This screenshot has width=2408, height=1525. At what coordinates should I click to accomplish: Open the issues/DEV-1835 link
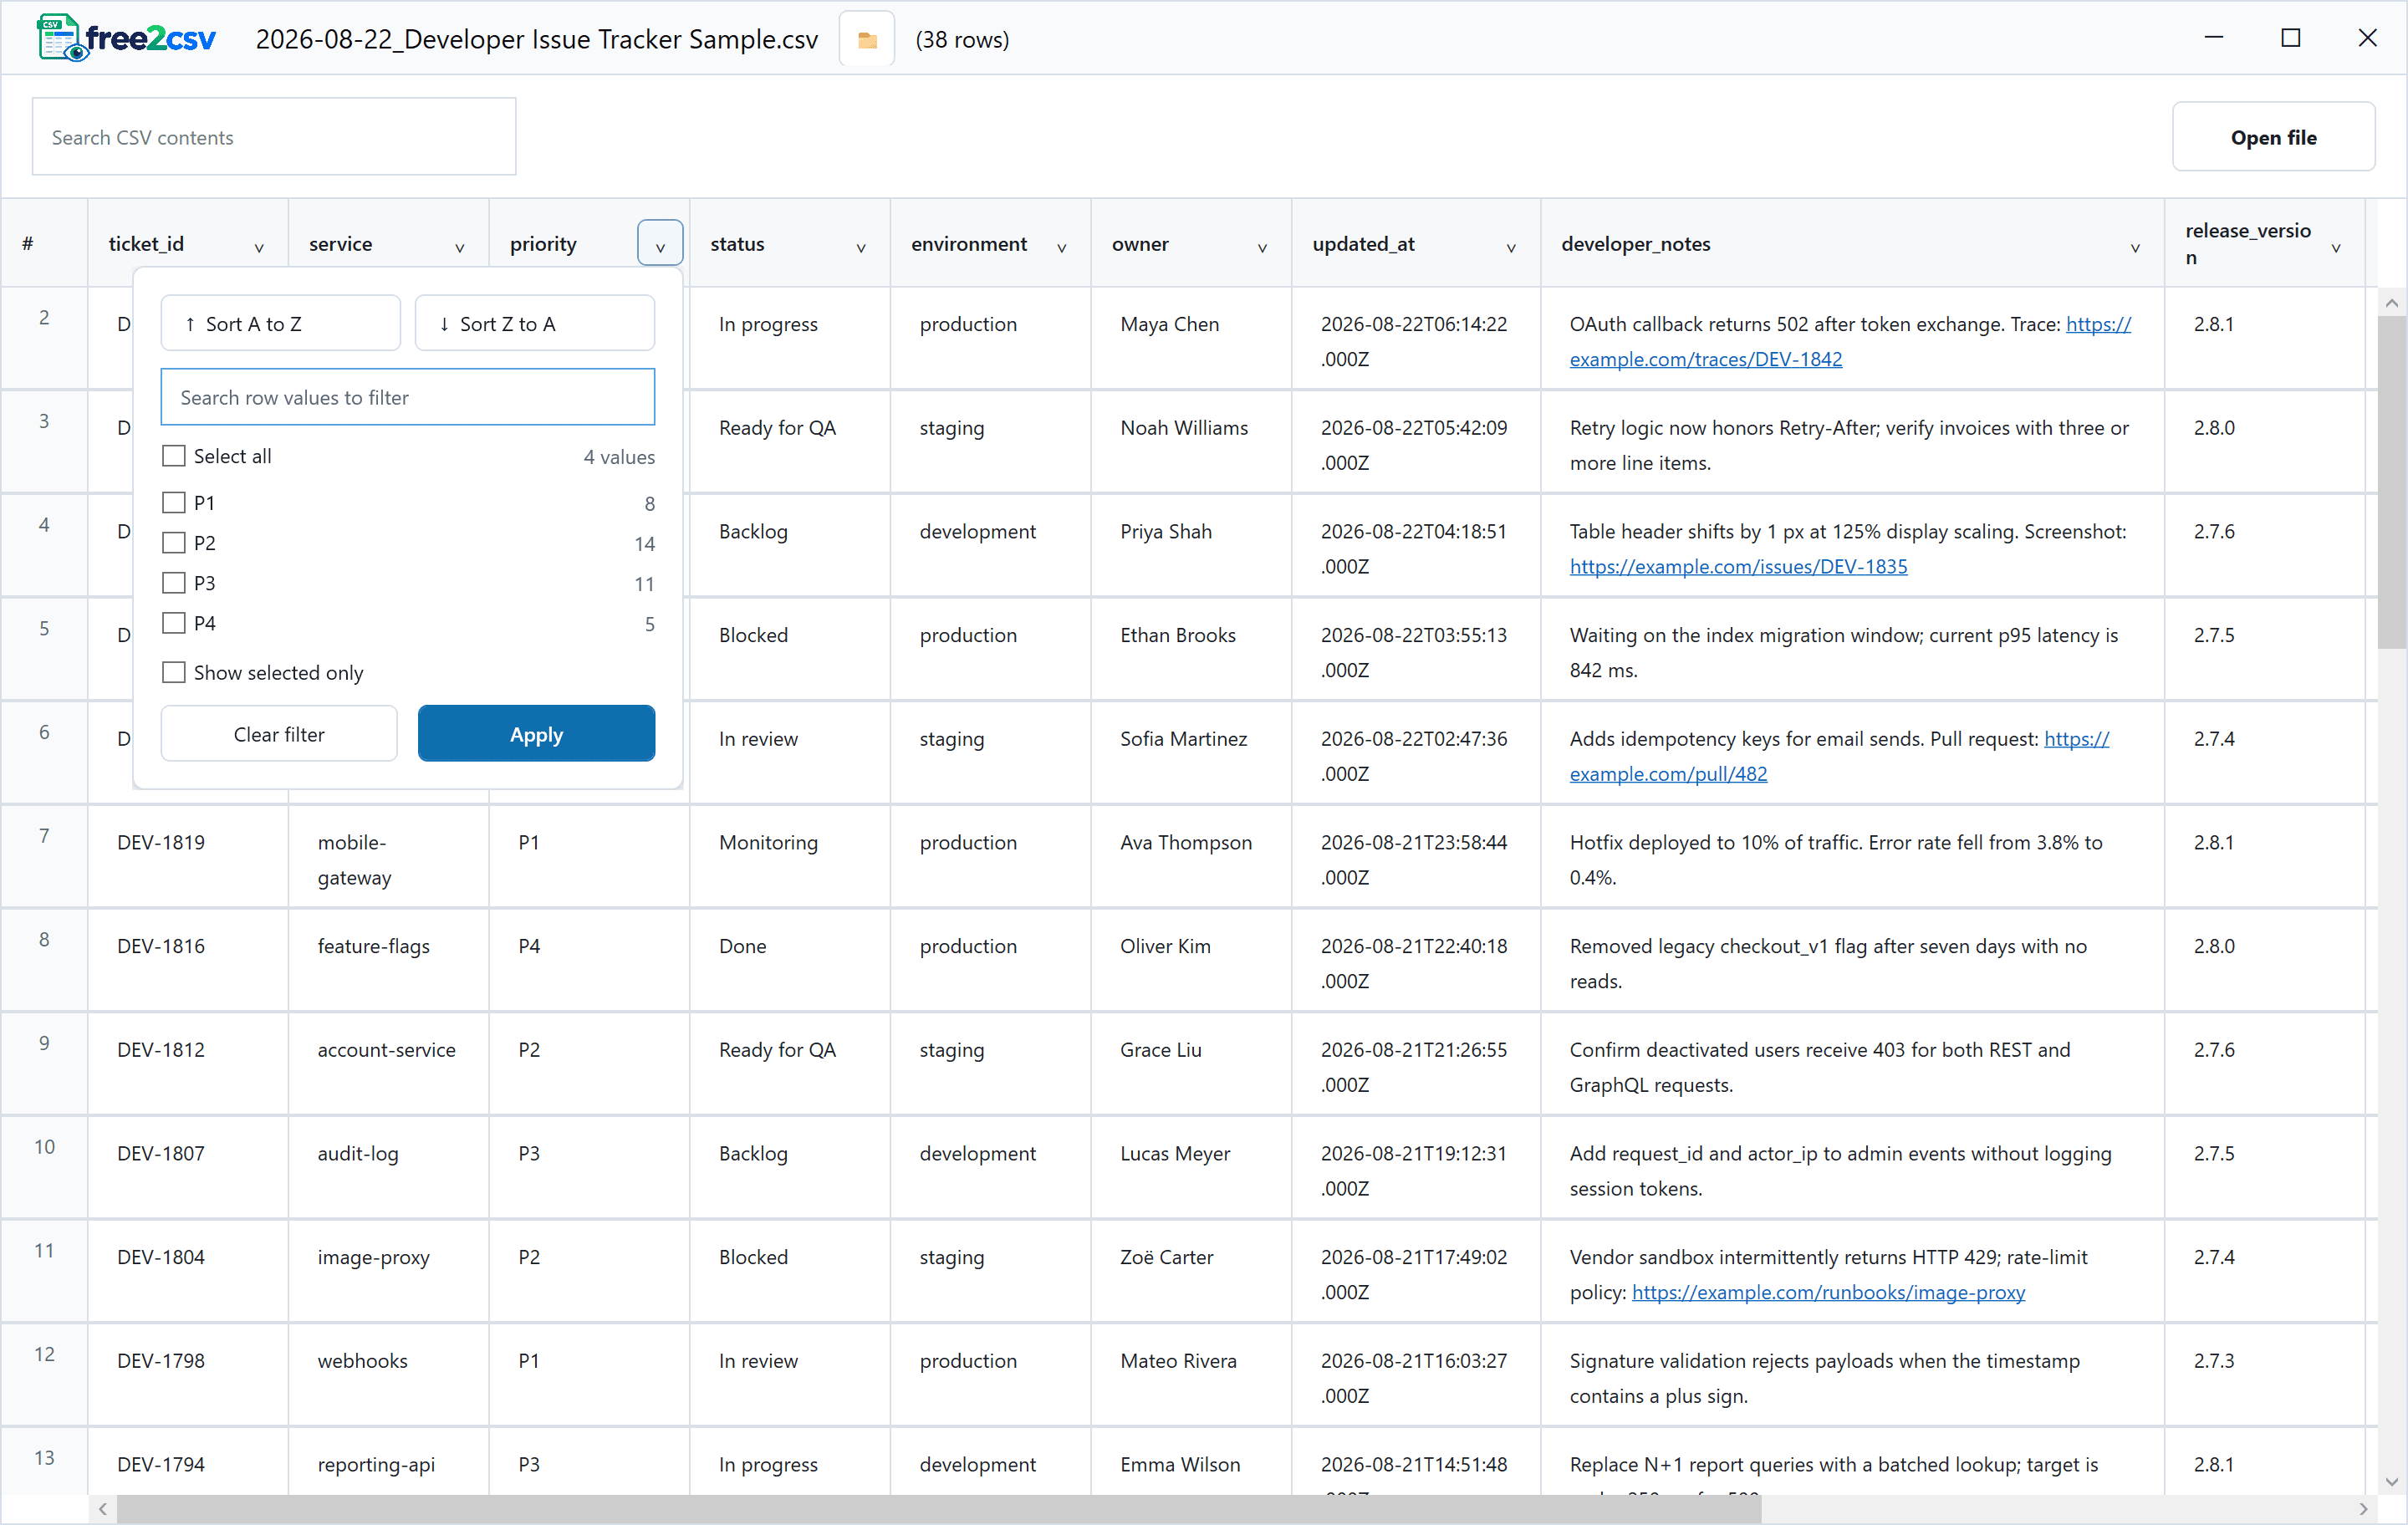coord(1739,566)
